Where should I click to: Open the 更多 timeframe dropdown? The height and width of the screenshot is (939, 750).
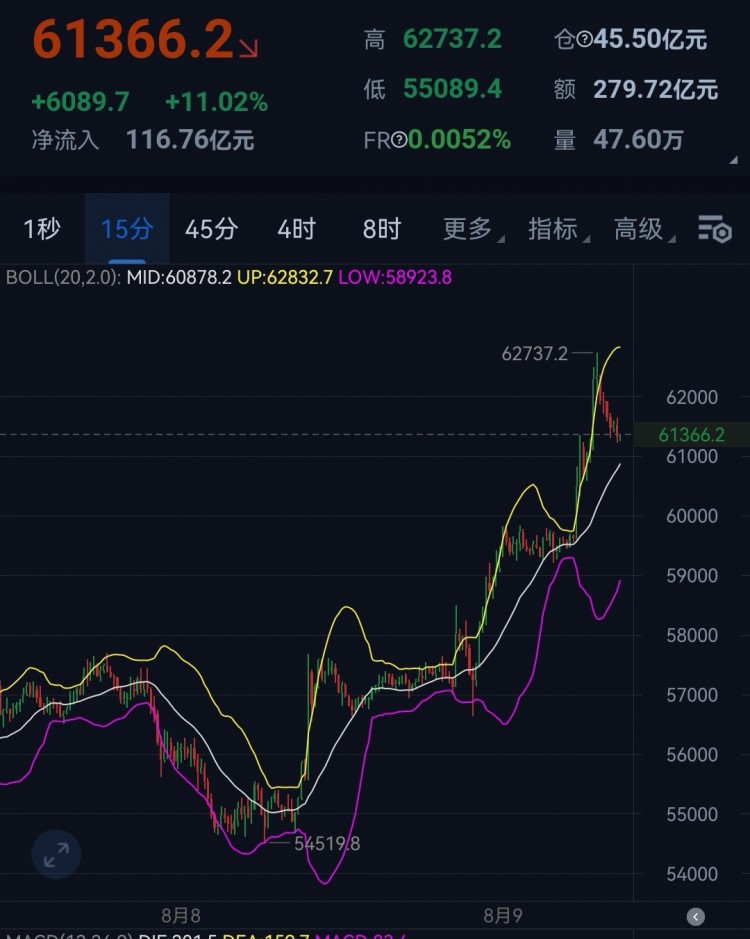(x=473, y=229)
